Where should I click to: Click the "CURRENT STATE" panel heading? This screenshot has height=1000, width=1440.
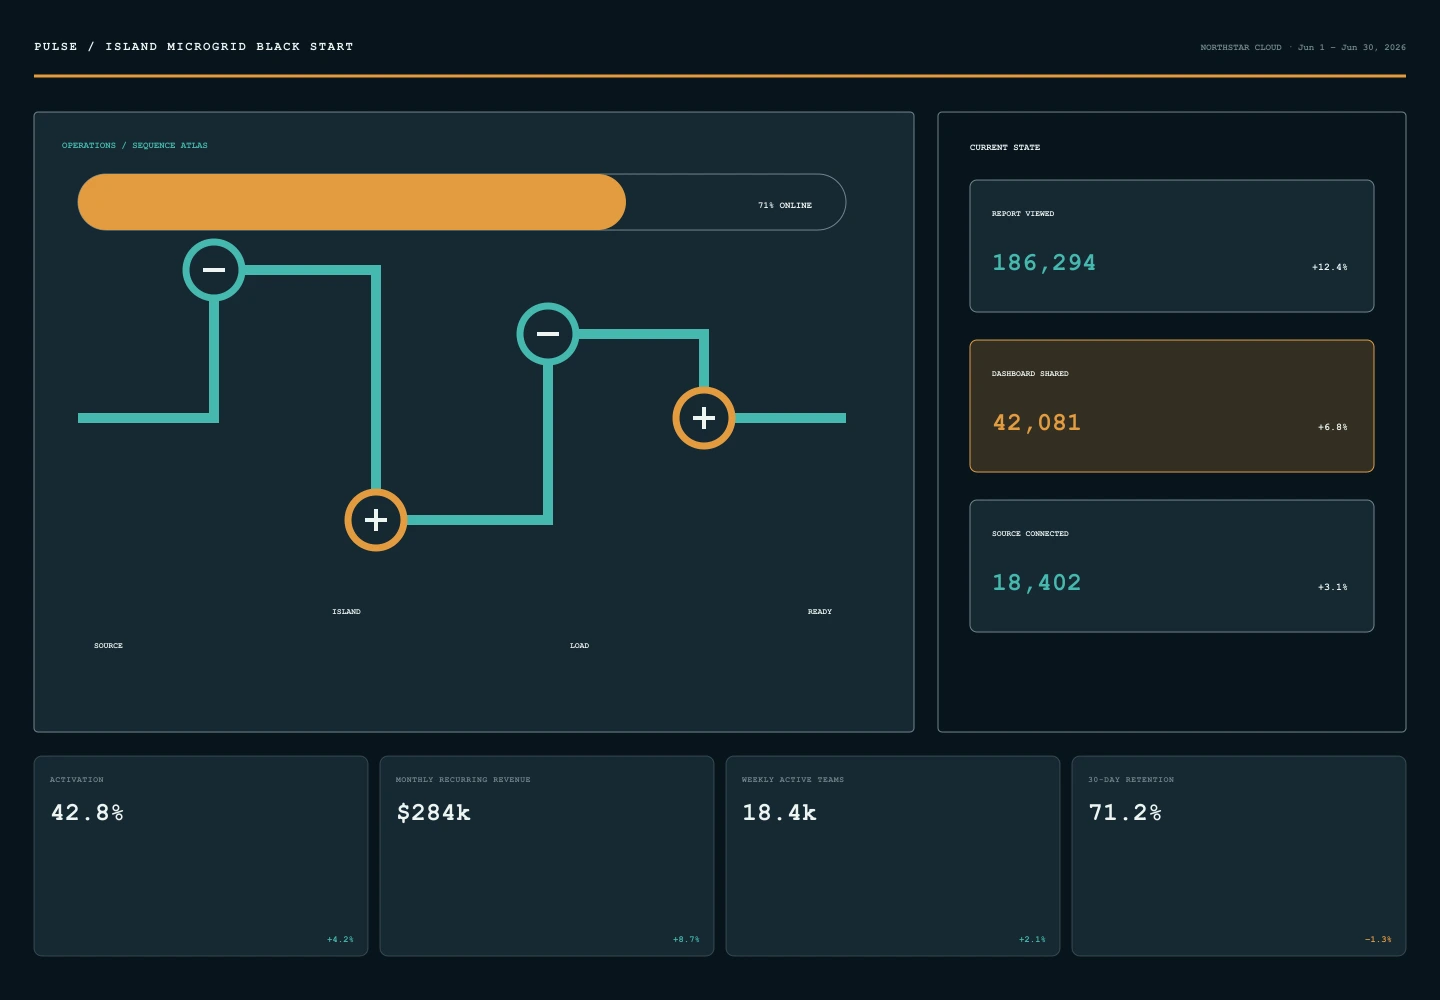pos(1005,147)
